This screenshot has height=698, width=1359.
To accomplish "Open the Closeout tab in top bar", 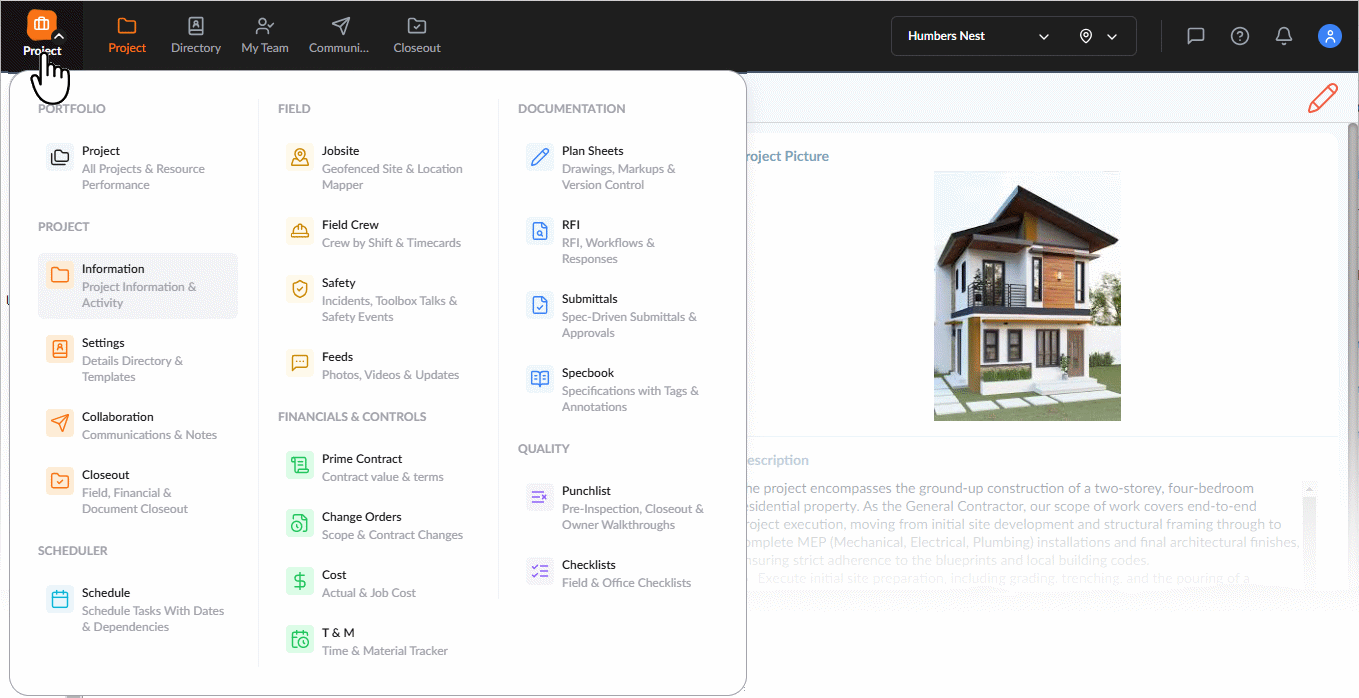I will coord(417,35).
